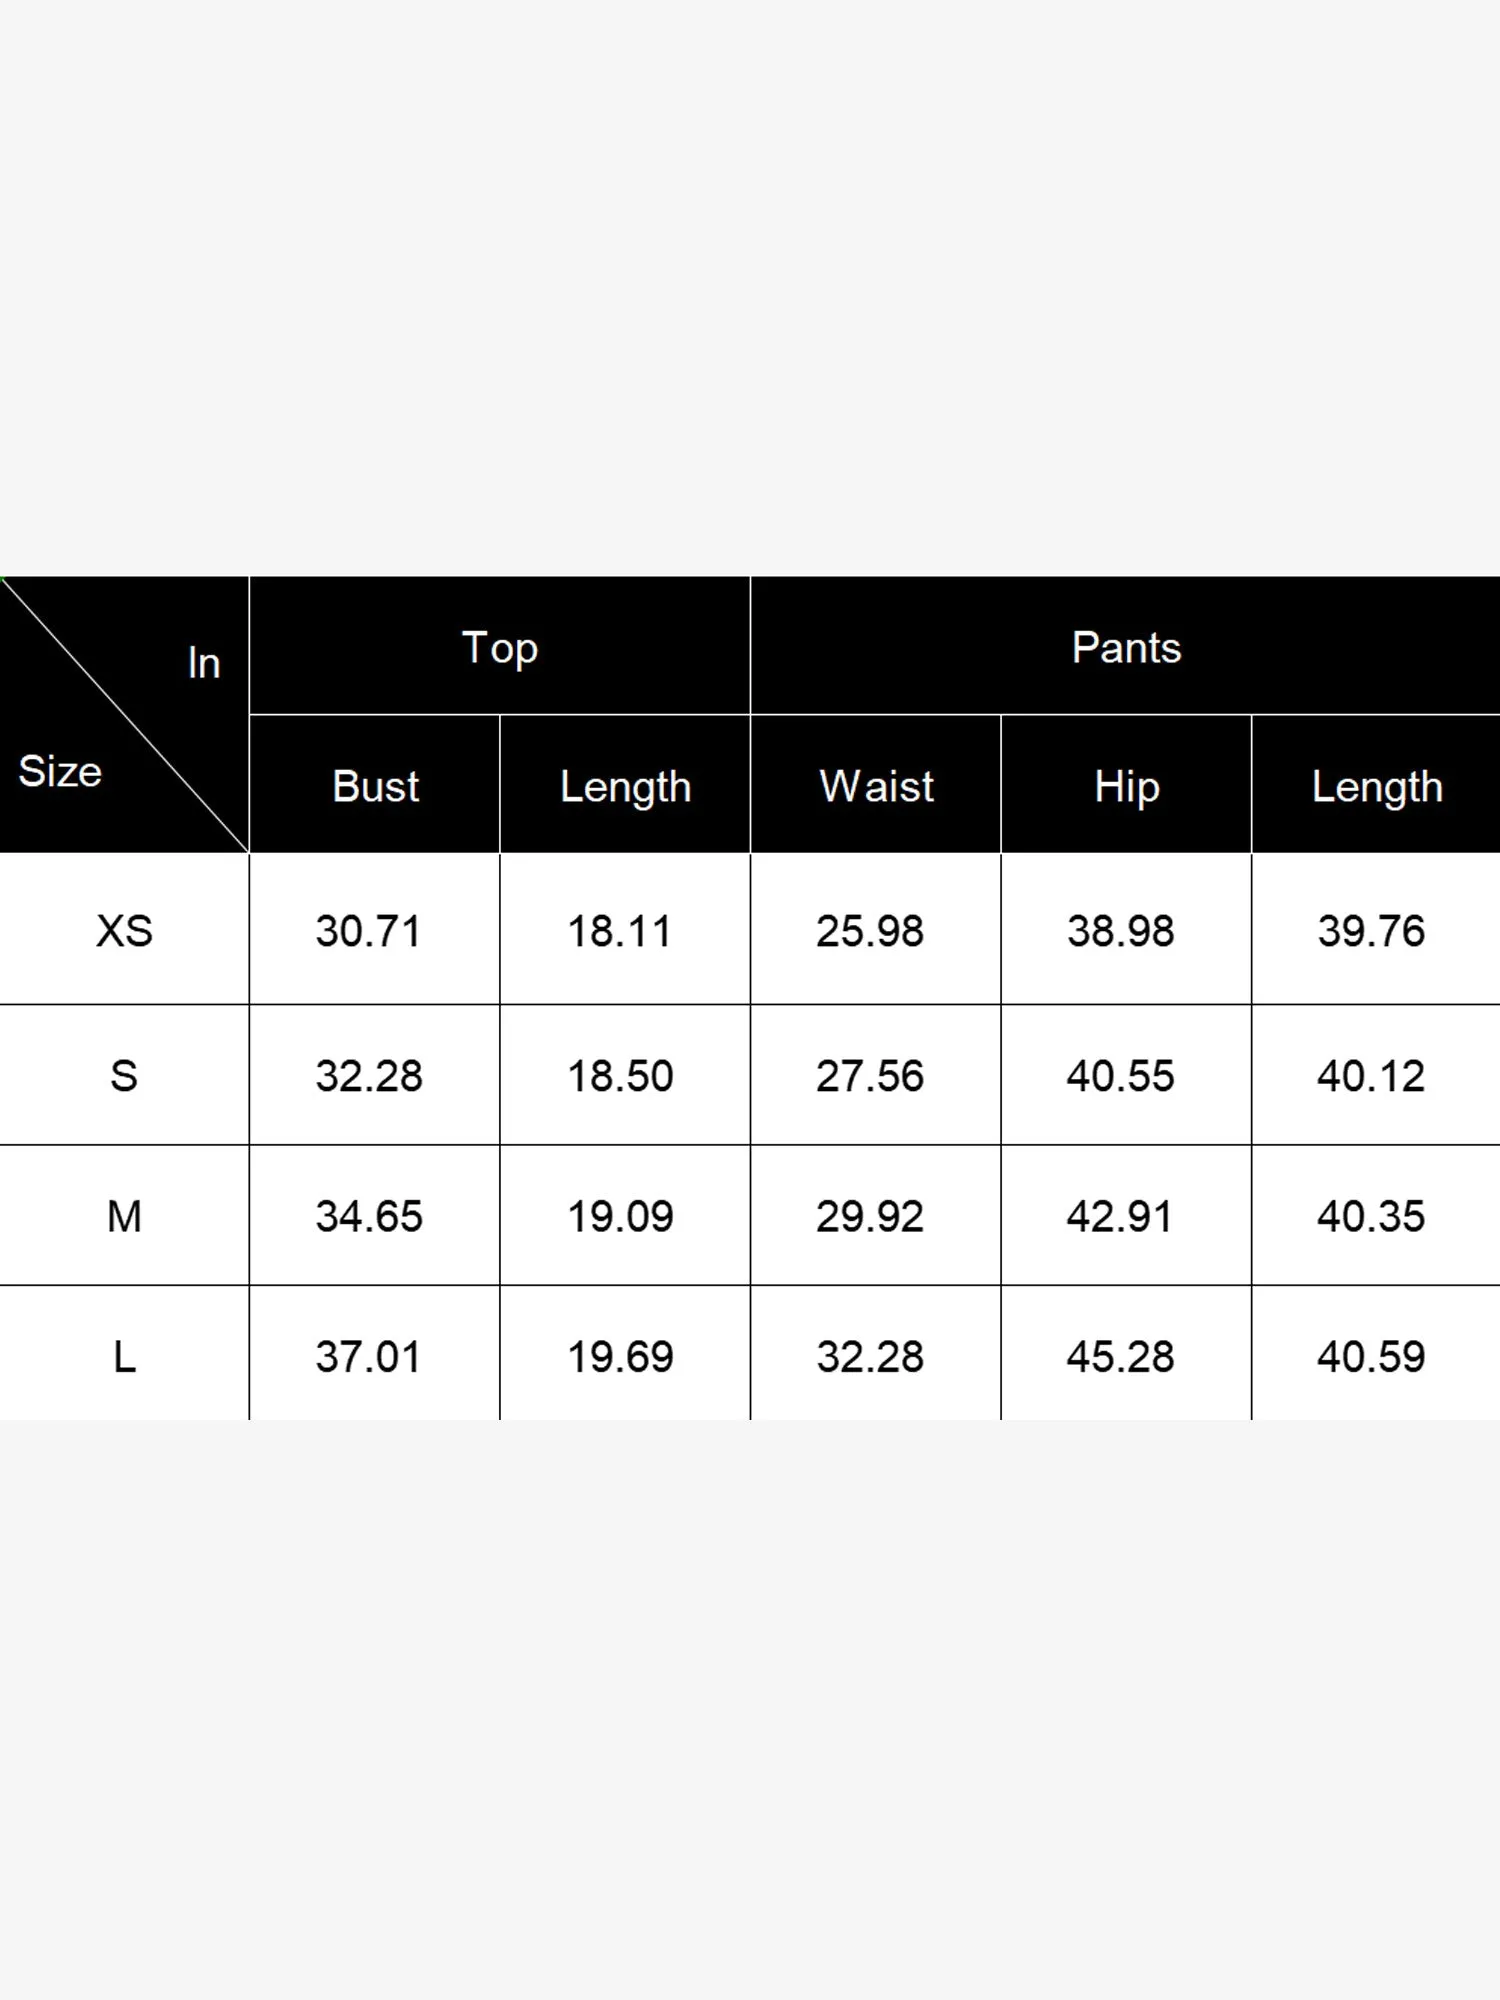Select the L size row label
This screenshot has height=2000, width=1500.
coord(124,1357)
